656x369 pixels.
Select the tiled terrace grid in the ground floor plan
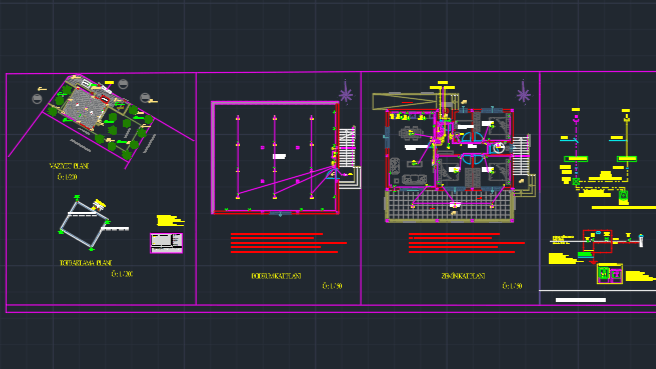coord(450,205)
